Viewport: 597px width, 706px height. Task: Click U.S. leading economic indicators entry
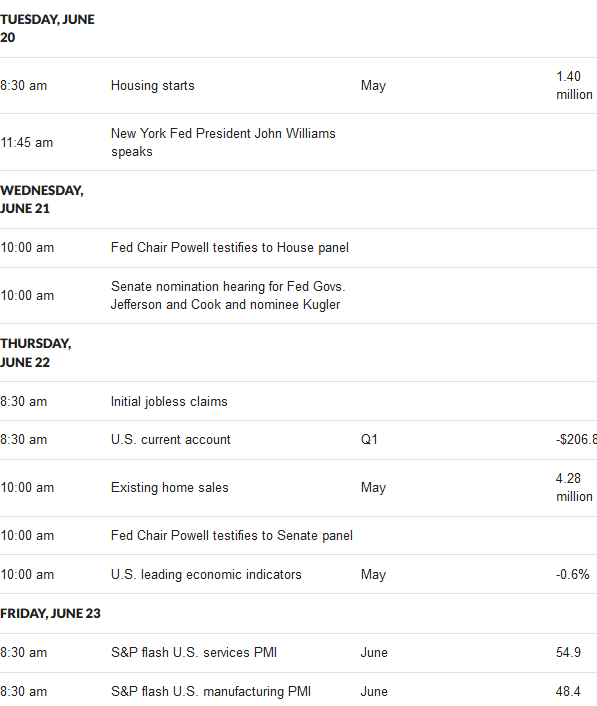click(x=206, y=575)
